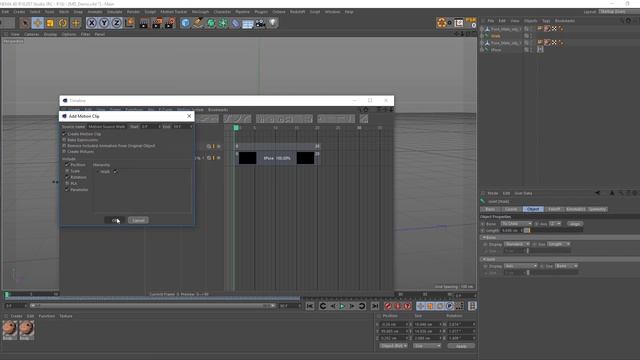Toggle the X axis lock
The height and width of the screenshot is (360, 640).
tap(92, 23)
